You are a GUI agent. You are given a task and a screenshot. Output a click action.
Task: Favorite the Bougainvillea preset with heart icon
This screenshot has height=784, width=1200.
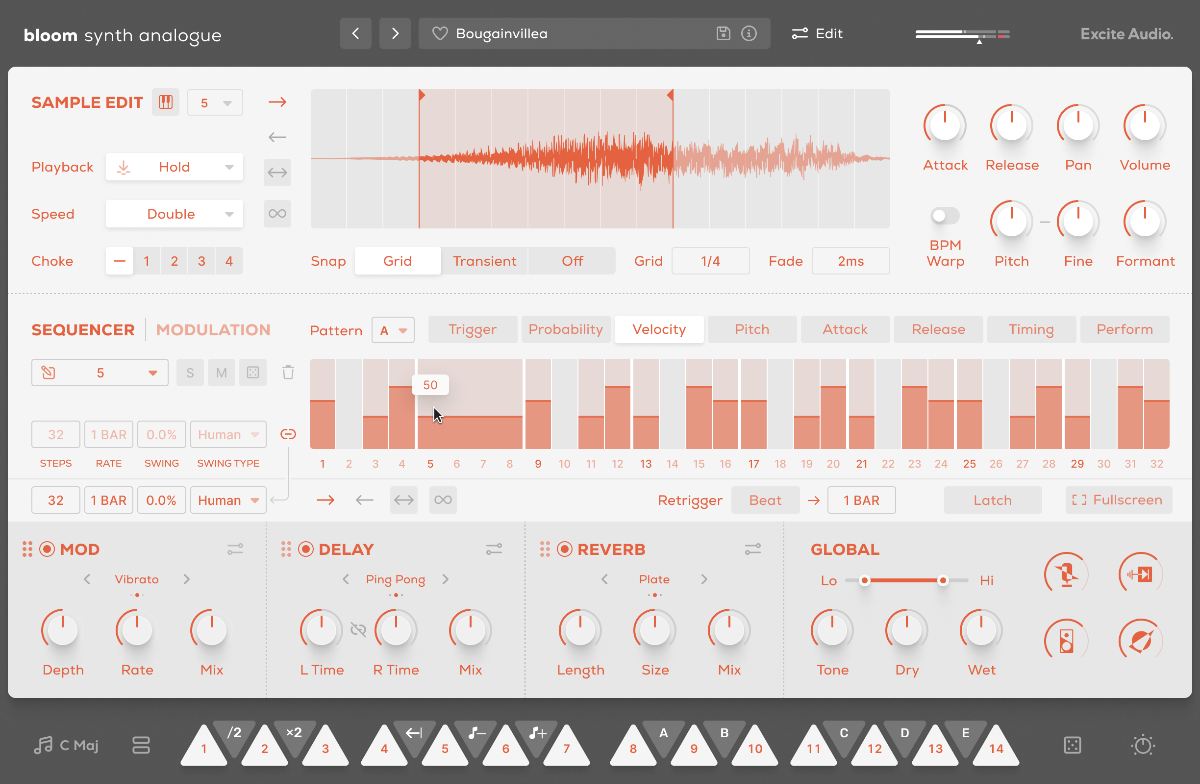coord(439,34)
